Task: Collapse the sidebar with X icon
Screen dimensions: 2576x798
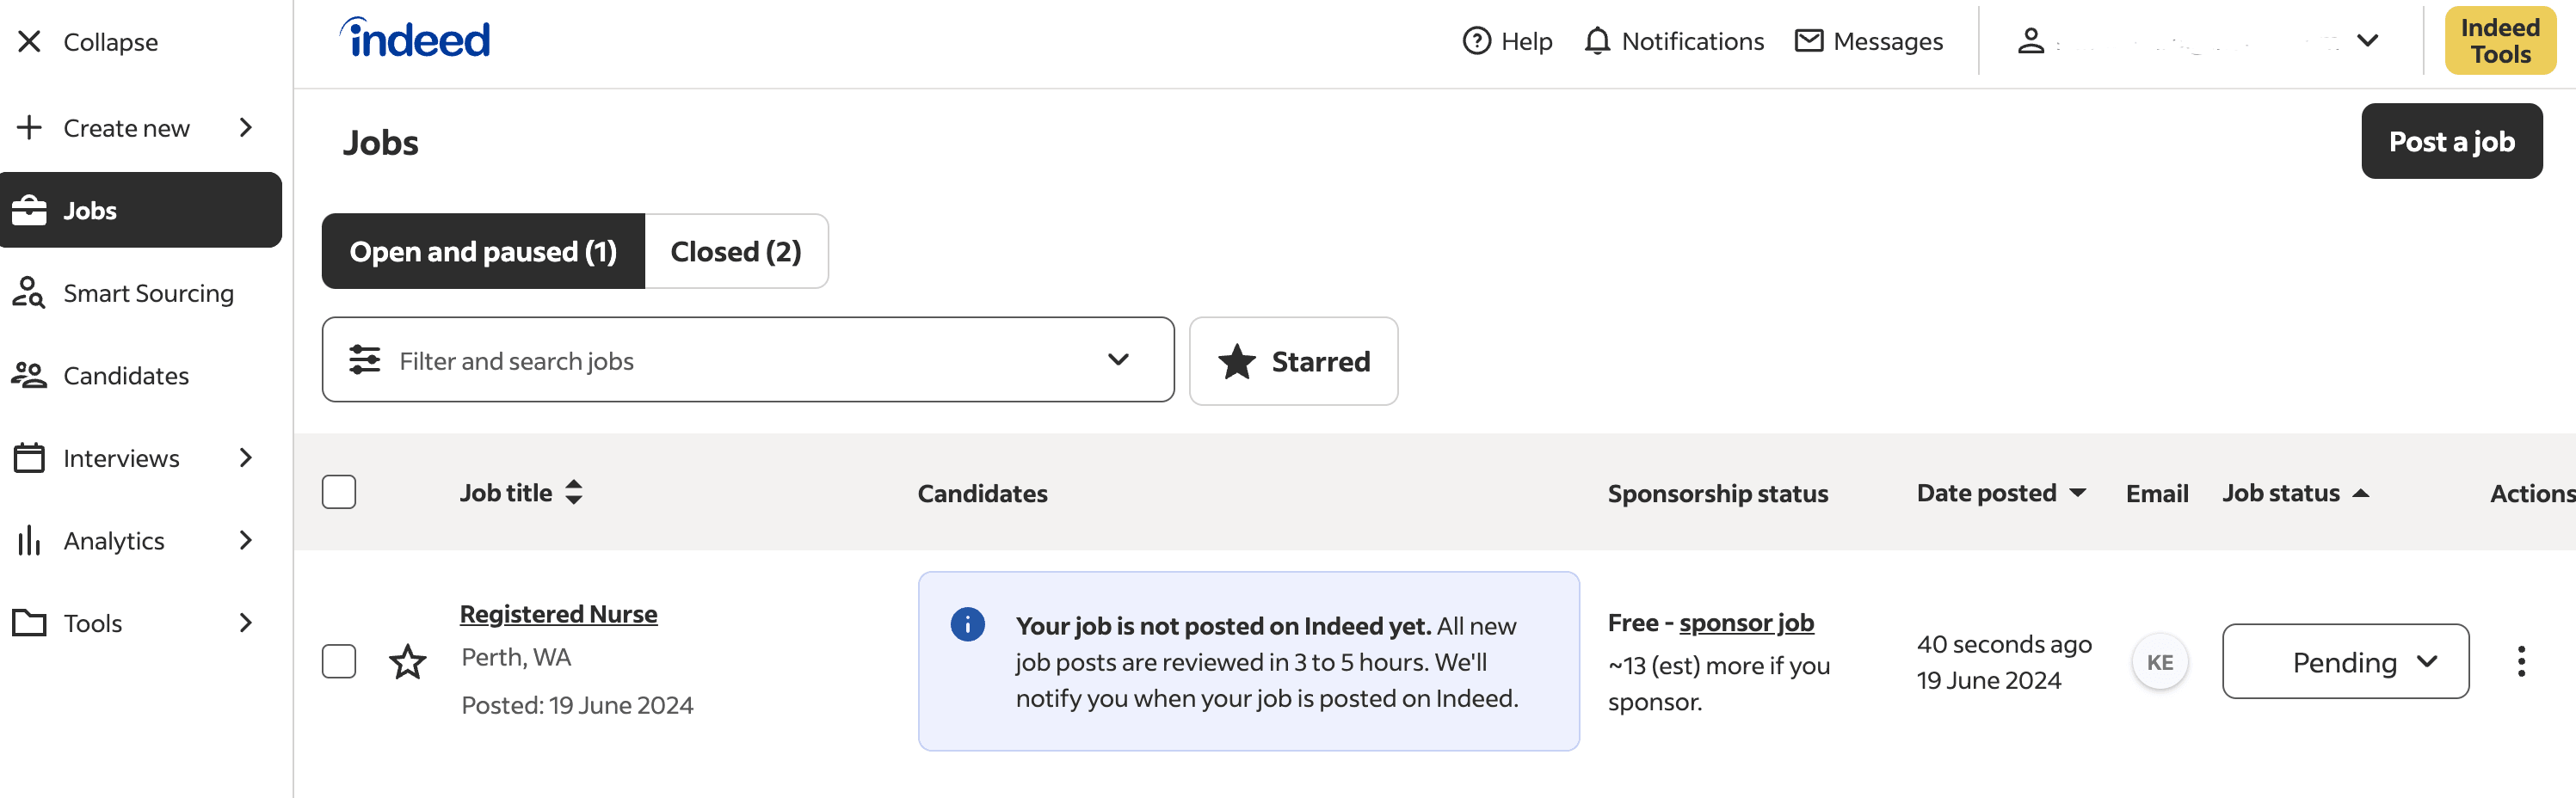Action: [x=30, y=42]
